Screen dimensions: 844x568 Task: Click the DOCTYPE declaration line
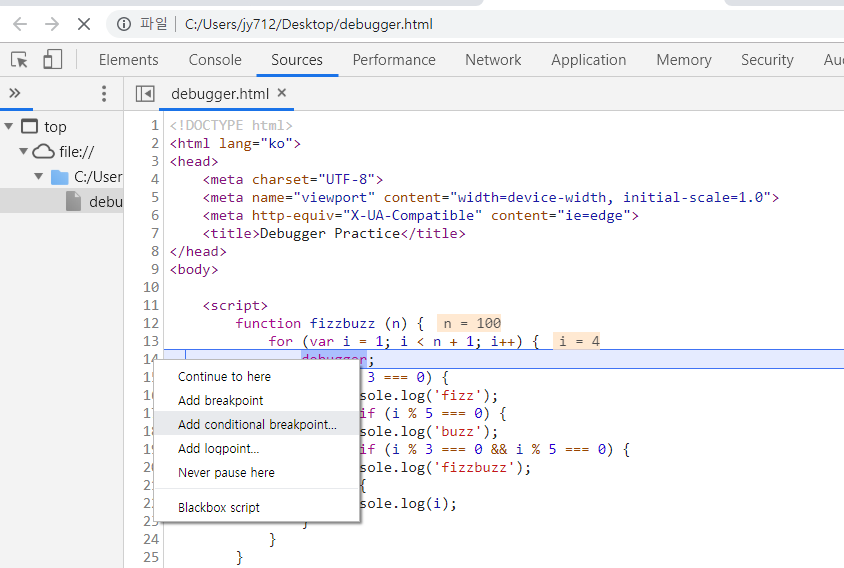click(231, 125)
